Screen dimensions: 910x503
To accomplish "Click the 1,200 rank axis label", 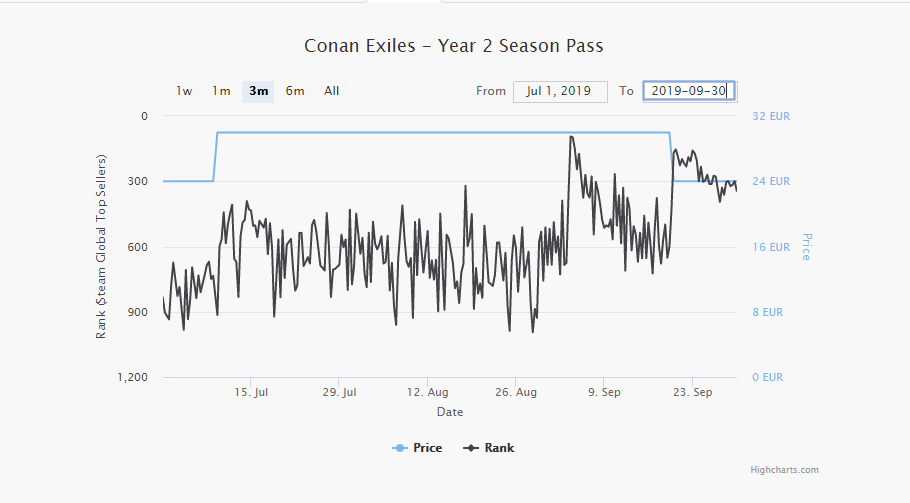I will [132, 377].
